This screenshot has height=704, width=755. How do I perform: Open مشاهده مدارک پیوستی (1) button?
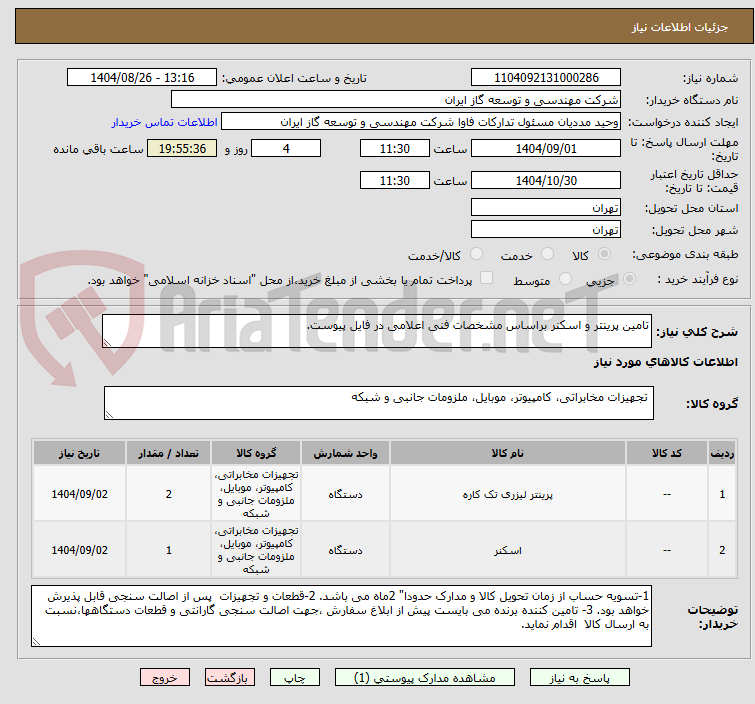tap(425, 678)
